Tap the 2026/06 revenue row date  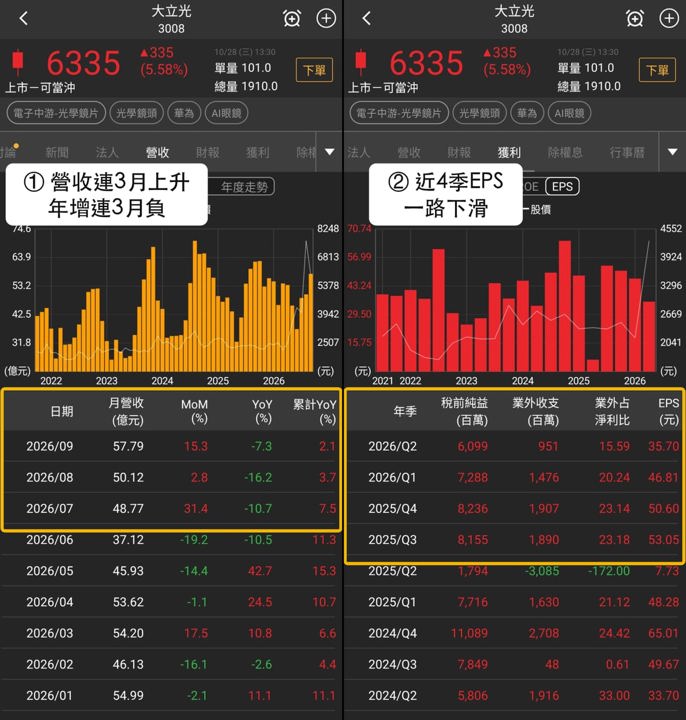tap(50, 540)
